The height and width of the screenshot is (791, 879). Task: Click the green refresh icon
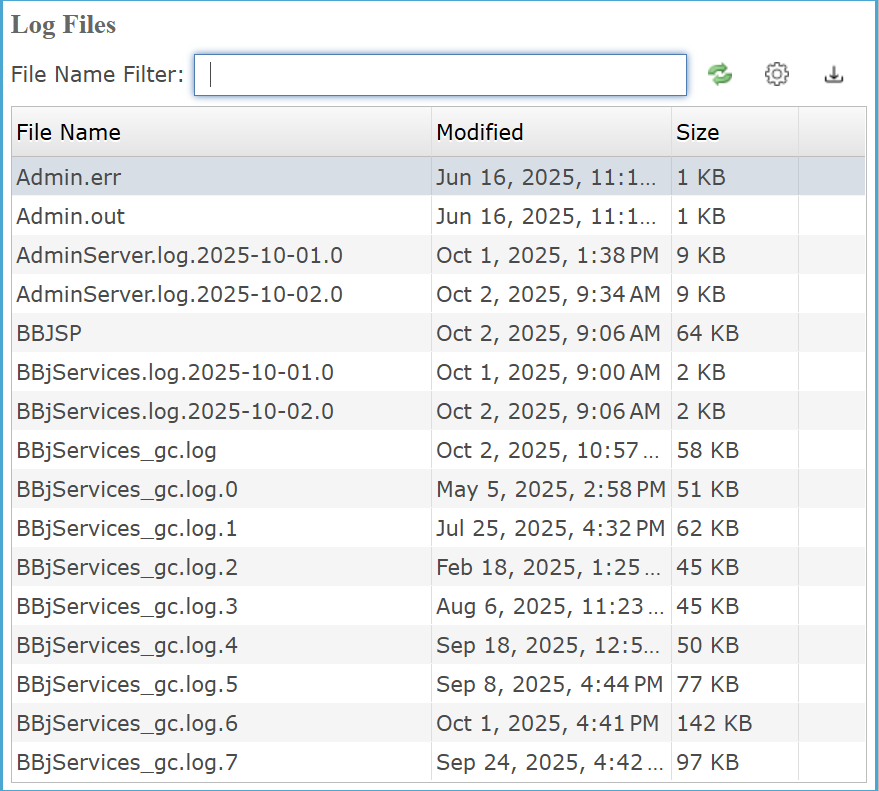coord(720,74)
